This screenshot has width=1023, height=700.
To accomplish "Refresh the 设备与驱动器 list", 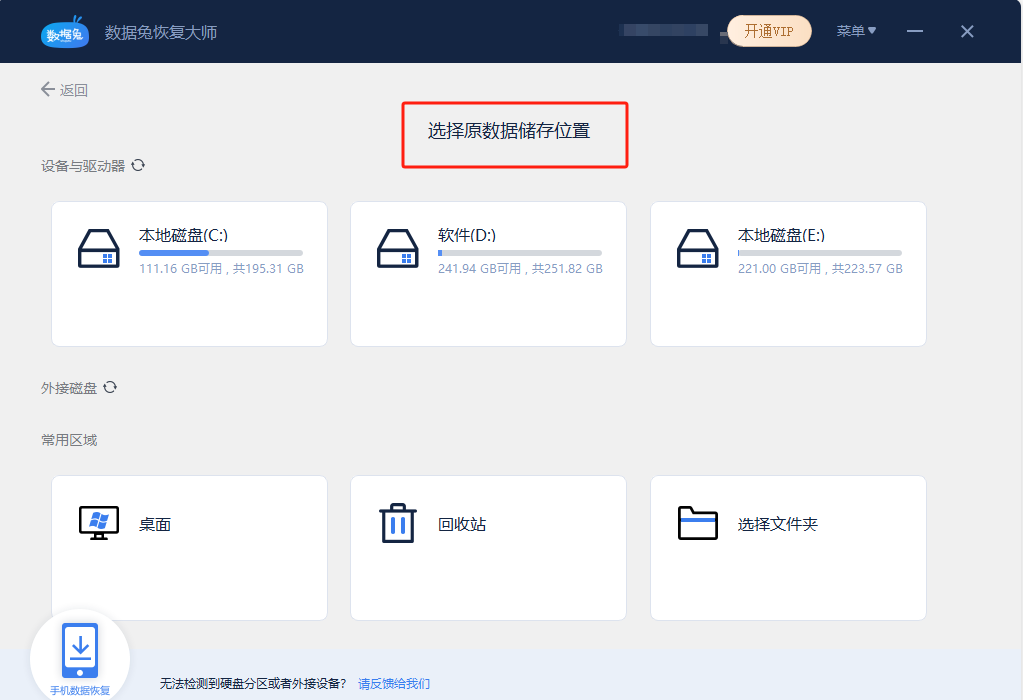I will coord(138,166).
